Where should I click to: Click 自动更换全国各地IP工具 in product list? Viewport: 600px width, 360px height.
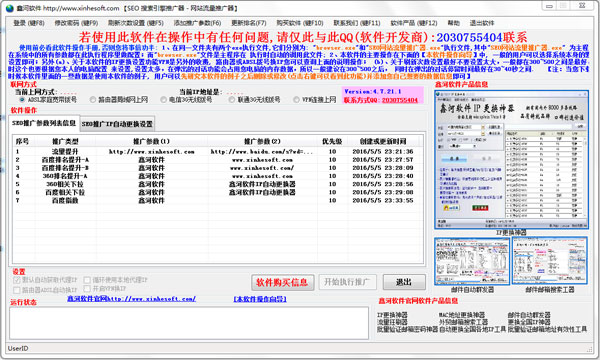coord(473,329)
